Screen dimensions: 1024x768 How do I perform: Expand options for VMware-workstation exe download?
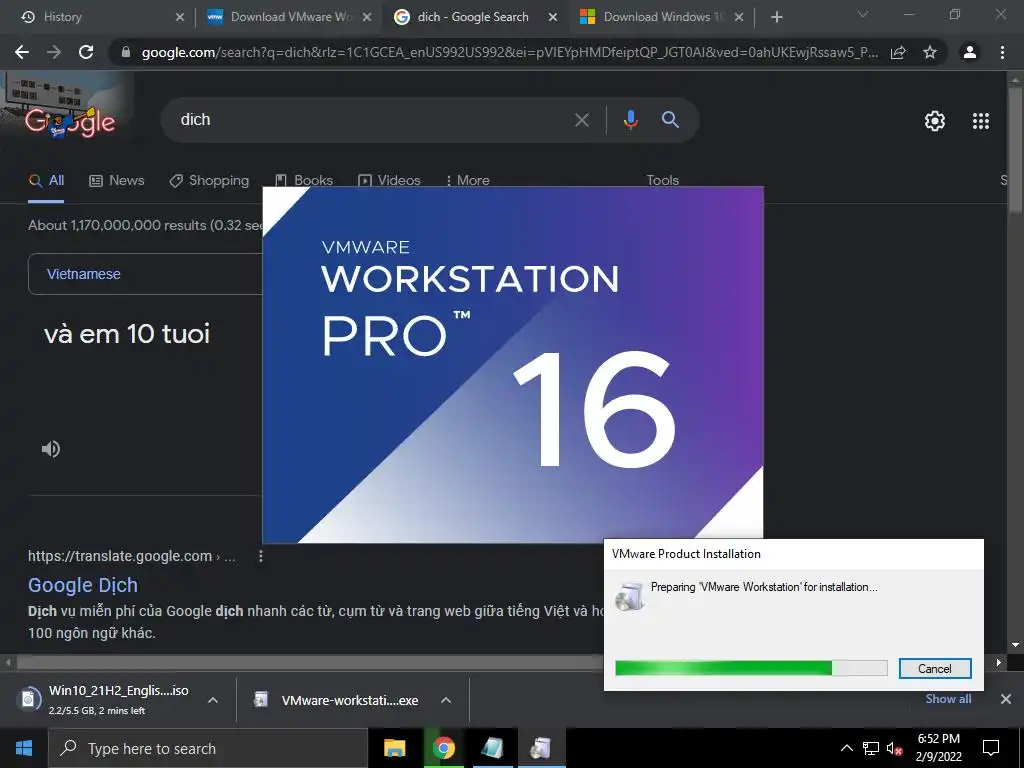point(446,700)
